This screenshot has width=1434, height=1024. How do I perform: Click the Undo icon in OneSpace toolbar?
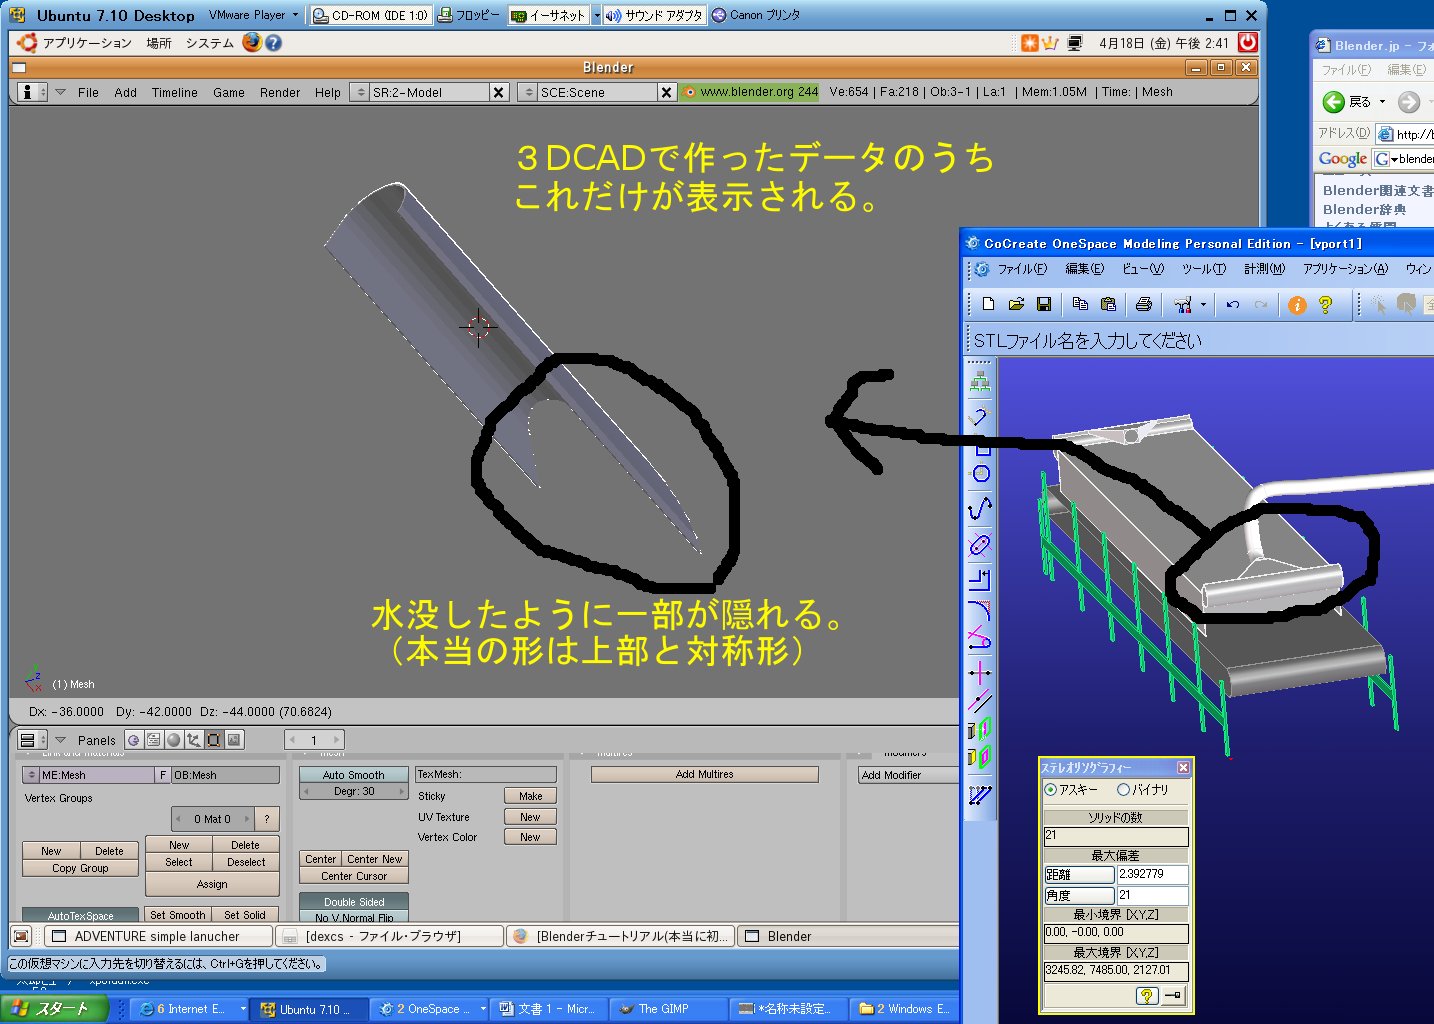click(1233, 304)
